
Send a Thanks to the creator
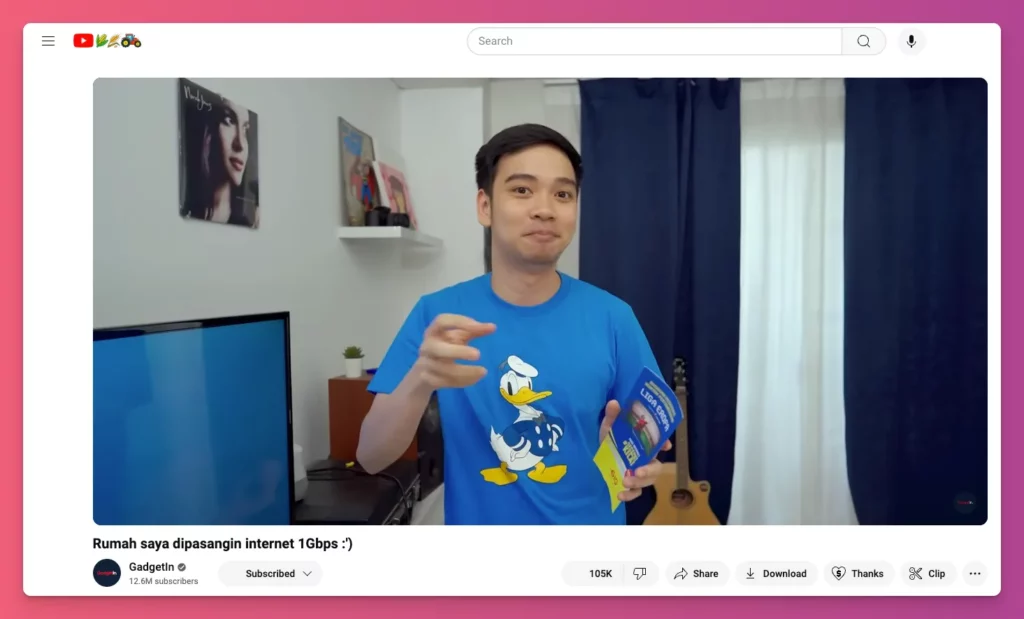pyautogui.click(x=858, y=574)
